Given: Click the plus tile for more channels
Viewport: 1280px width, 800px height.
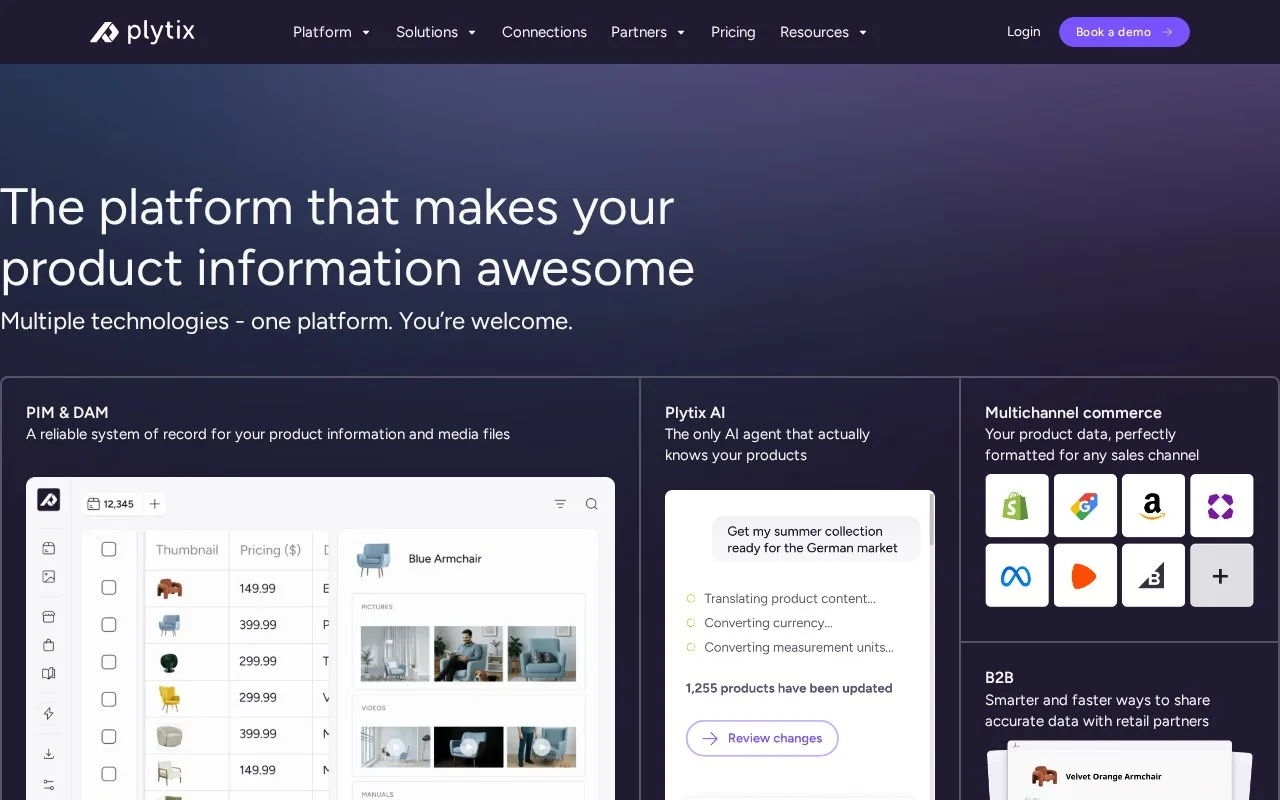Looking at the screenshot, I should pyautogui.click(x=1221, y=575).
